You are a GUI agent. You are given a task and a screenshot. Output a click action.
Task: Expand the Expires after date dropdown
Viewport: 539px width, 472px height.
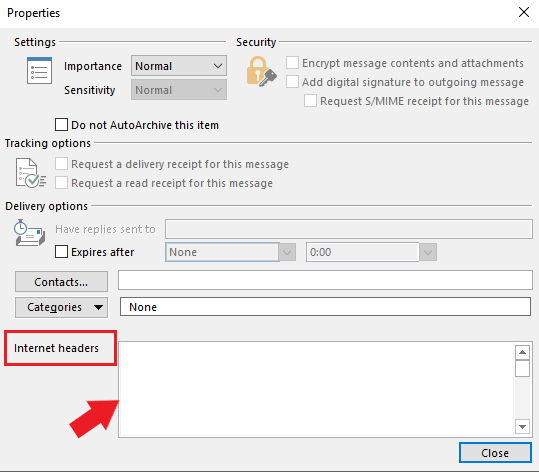pos(287,252)
